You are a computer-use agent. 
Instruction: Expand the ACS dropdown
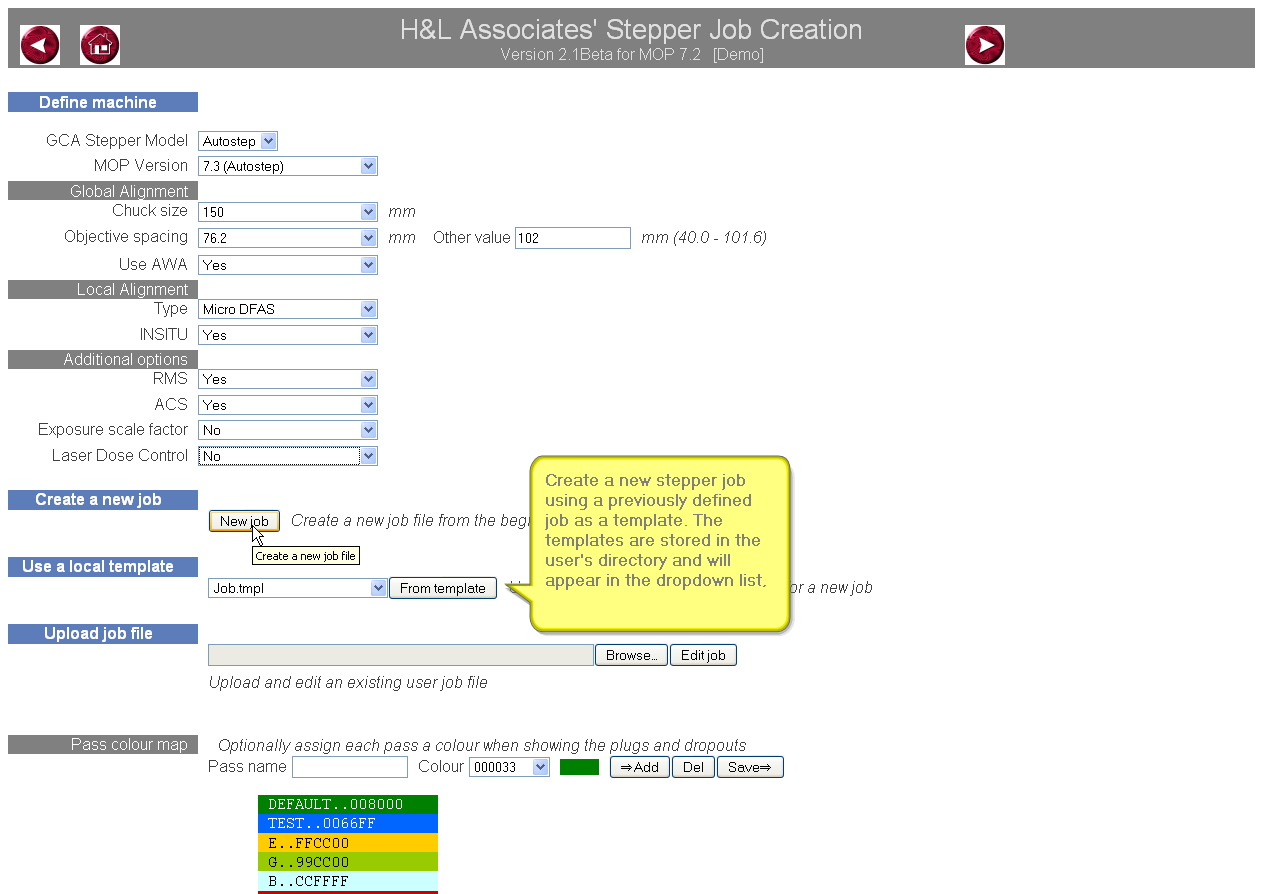(288, 405)
